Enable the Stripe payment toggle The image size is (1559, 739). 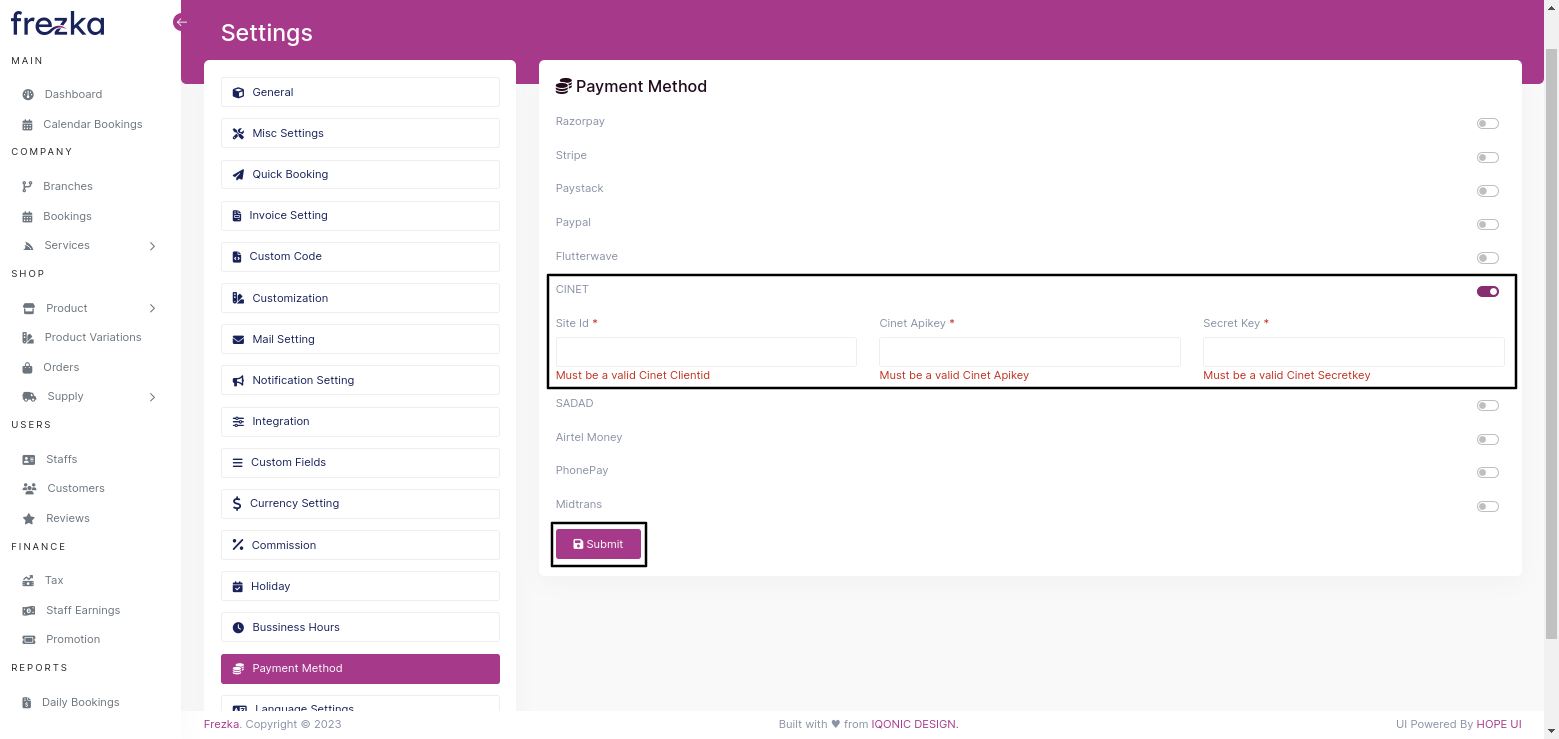click(x=1488, y=157)
